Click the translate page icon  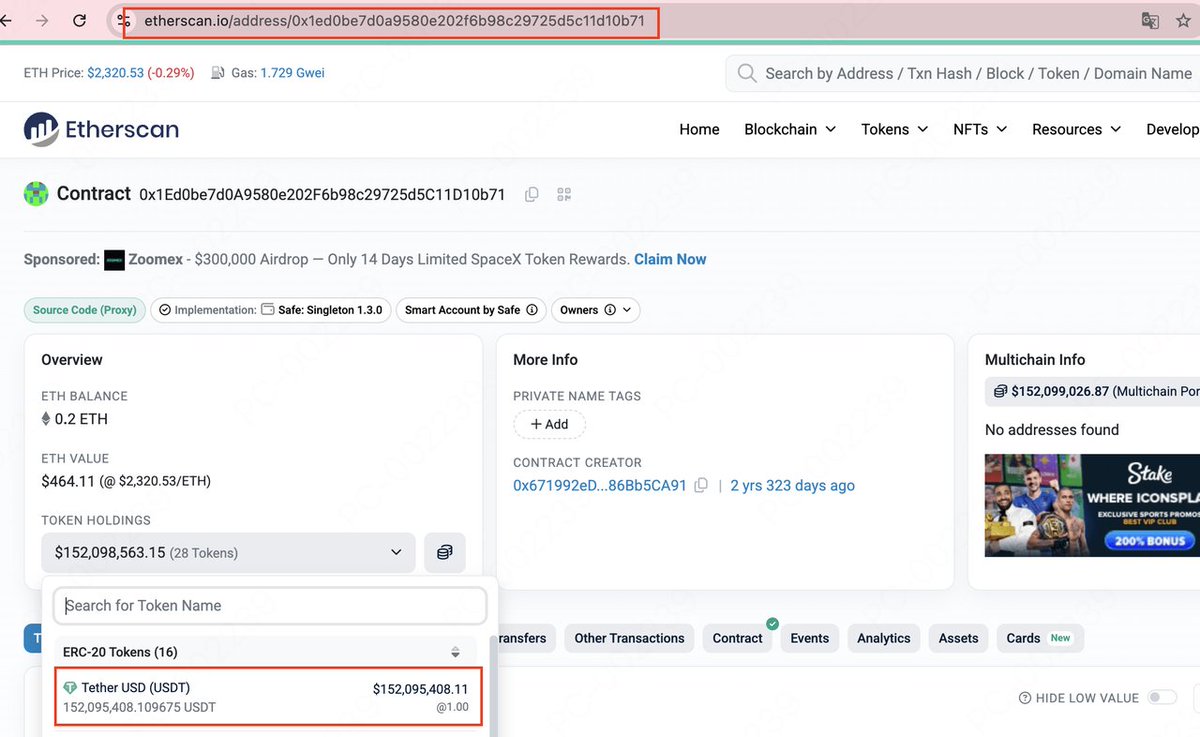click(1151, 20)
